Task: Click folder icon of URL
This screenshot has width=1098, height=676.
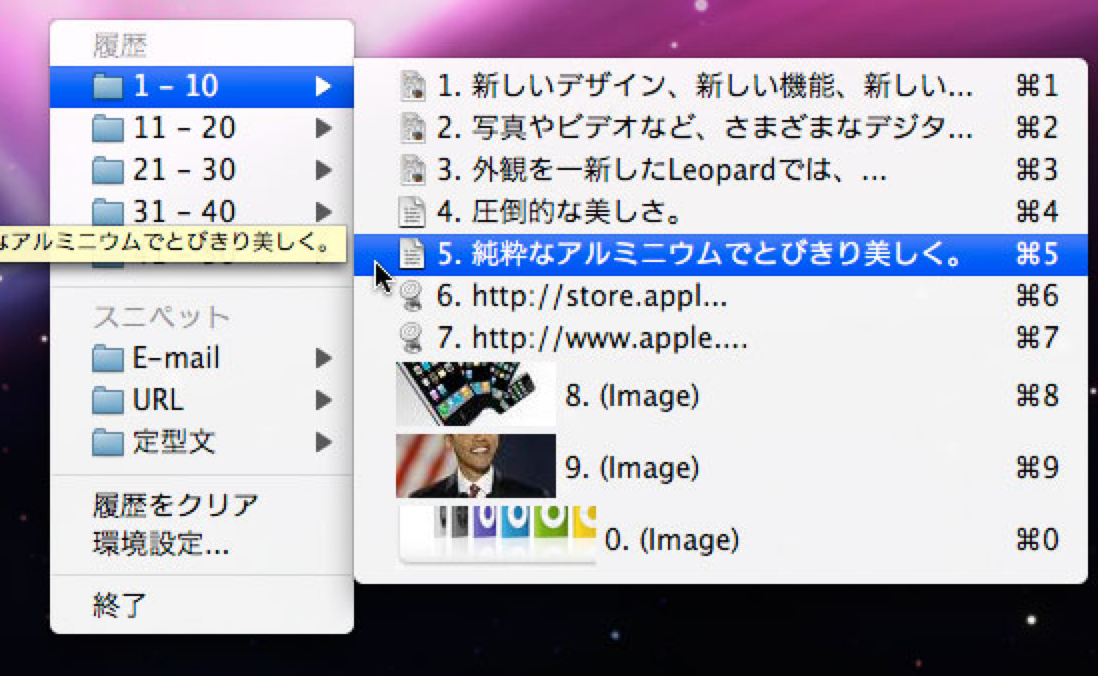Action: pyautogui.click(x=108, y=401)
